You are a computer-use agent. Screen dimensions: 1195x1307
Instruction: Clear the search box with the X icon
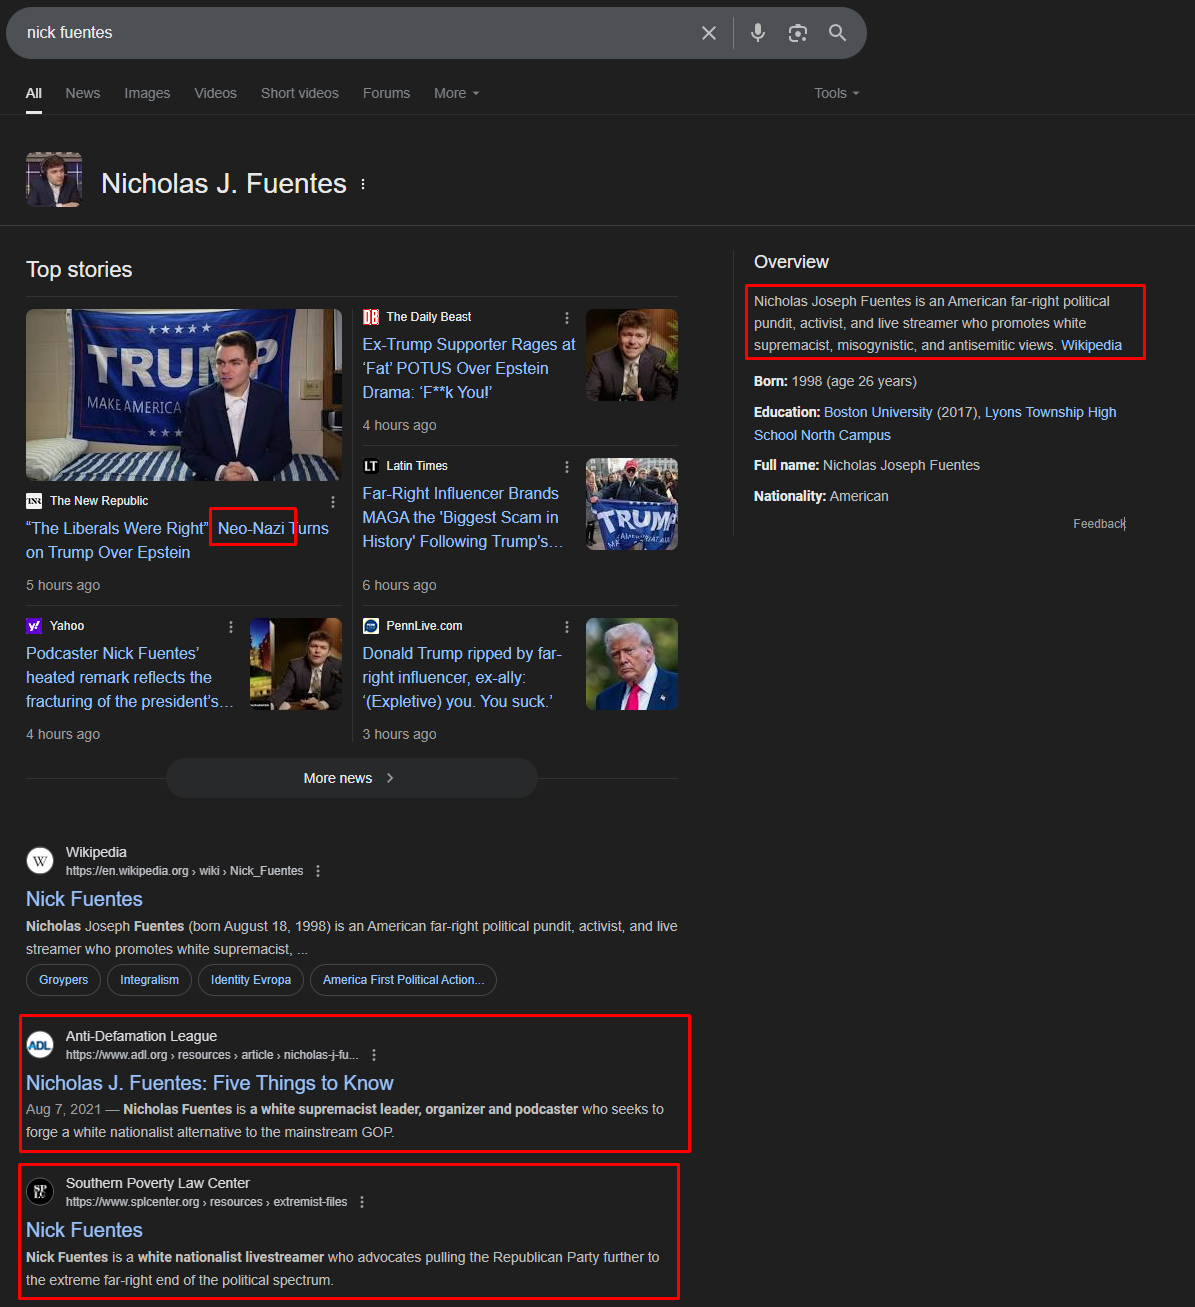point(709,33)
